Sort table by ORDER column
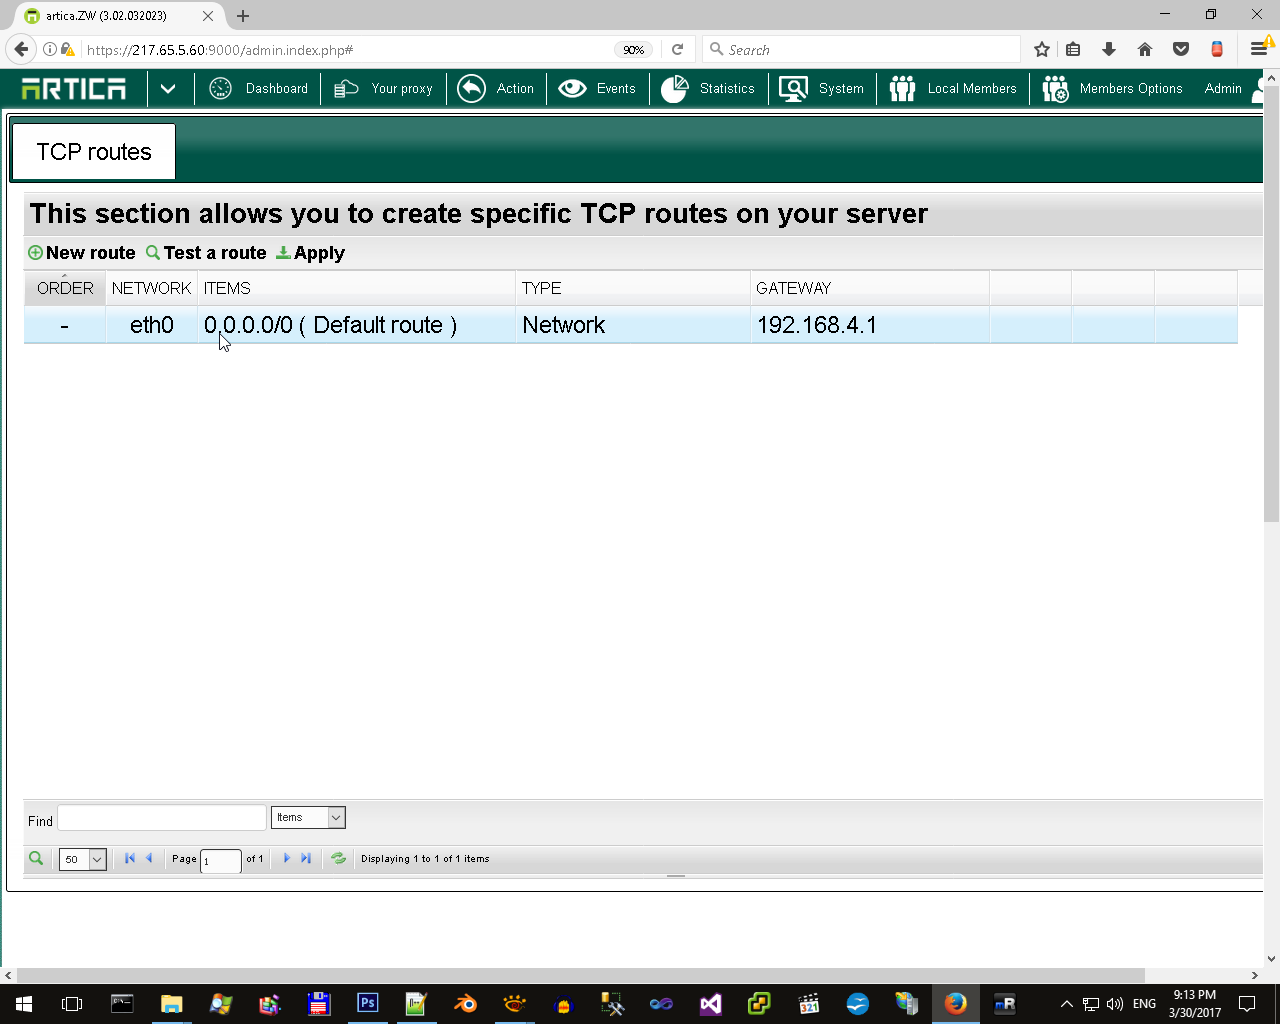1280x1024 pixels. pos(65,288)
